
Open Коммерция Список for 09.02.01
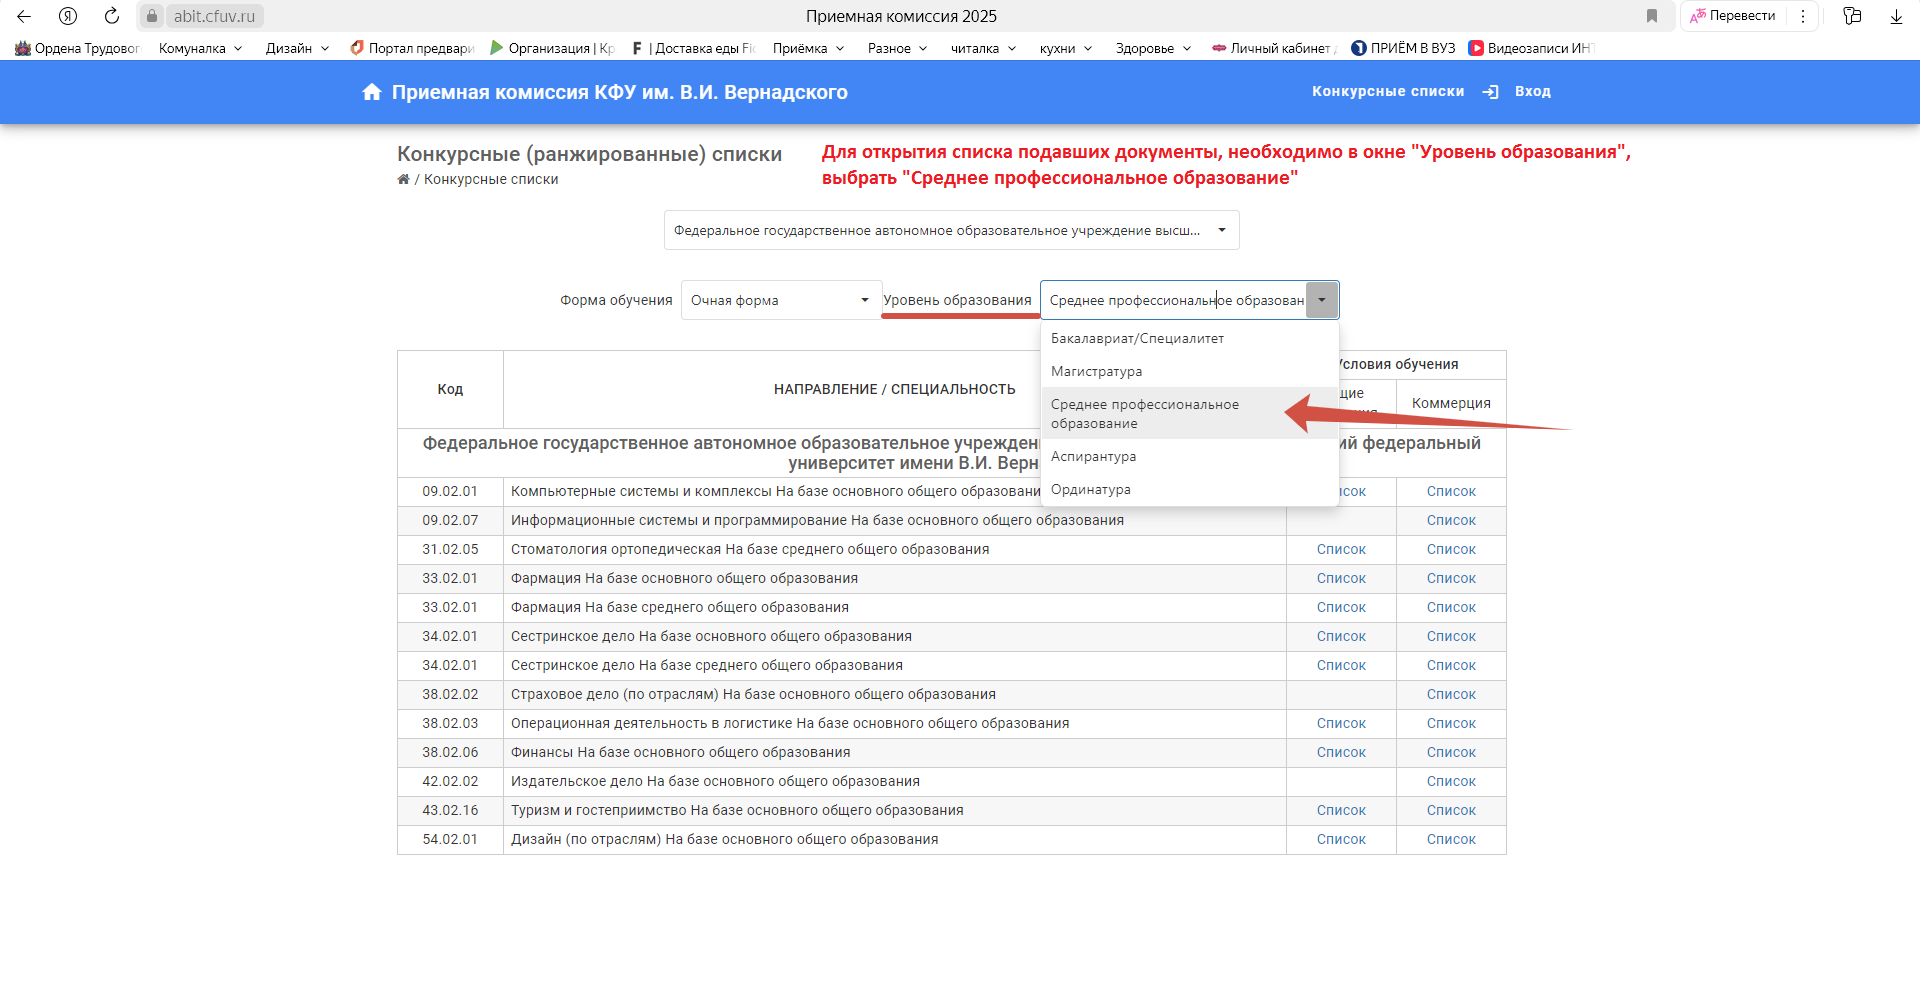(x=1451, y=491)
